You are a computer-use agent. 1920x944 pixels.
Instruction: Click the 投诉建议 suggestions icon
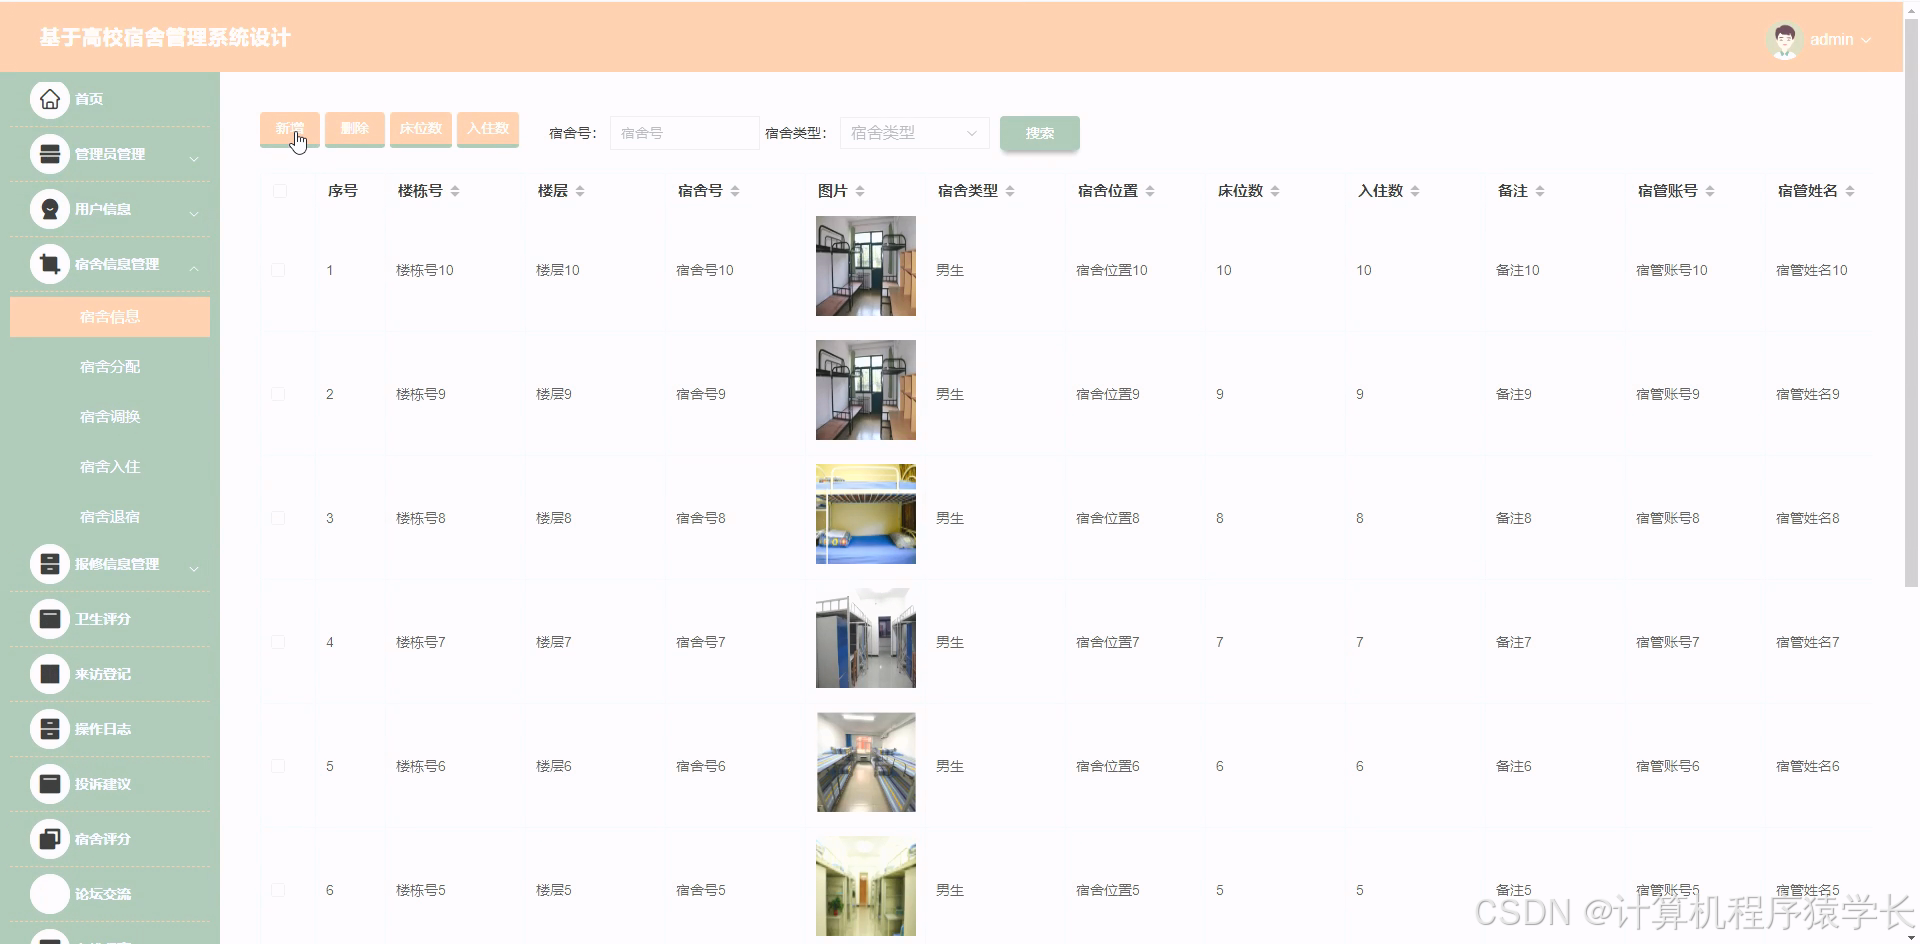49,784
